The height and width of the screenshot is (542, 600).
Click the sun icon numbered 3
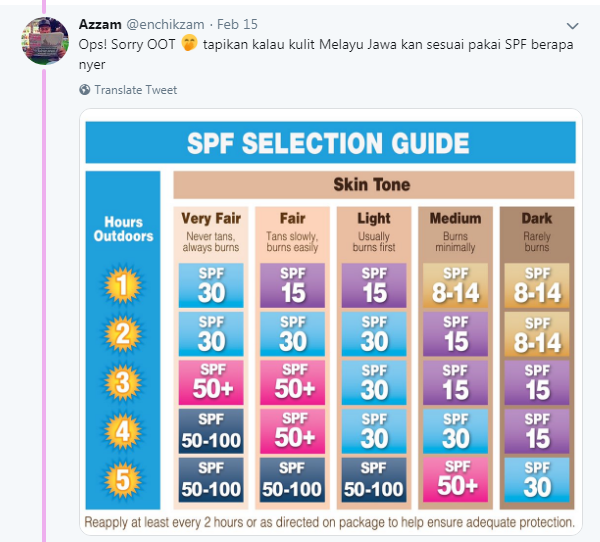pyautogui.click(x=122, y=382)
